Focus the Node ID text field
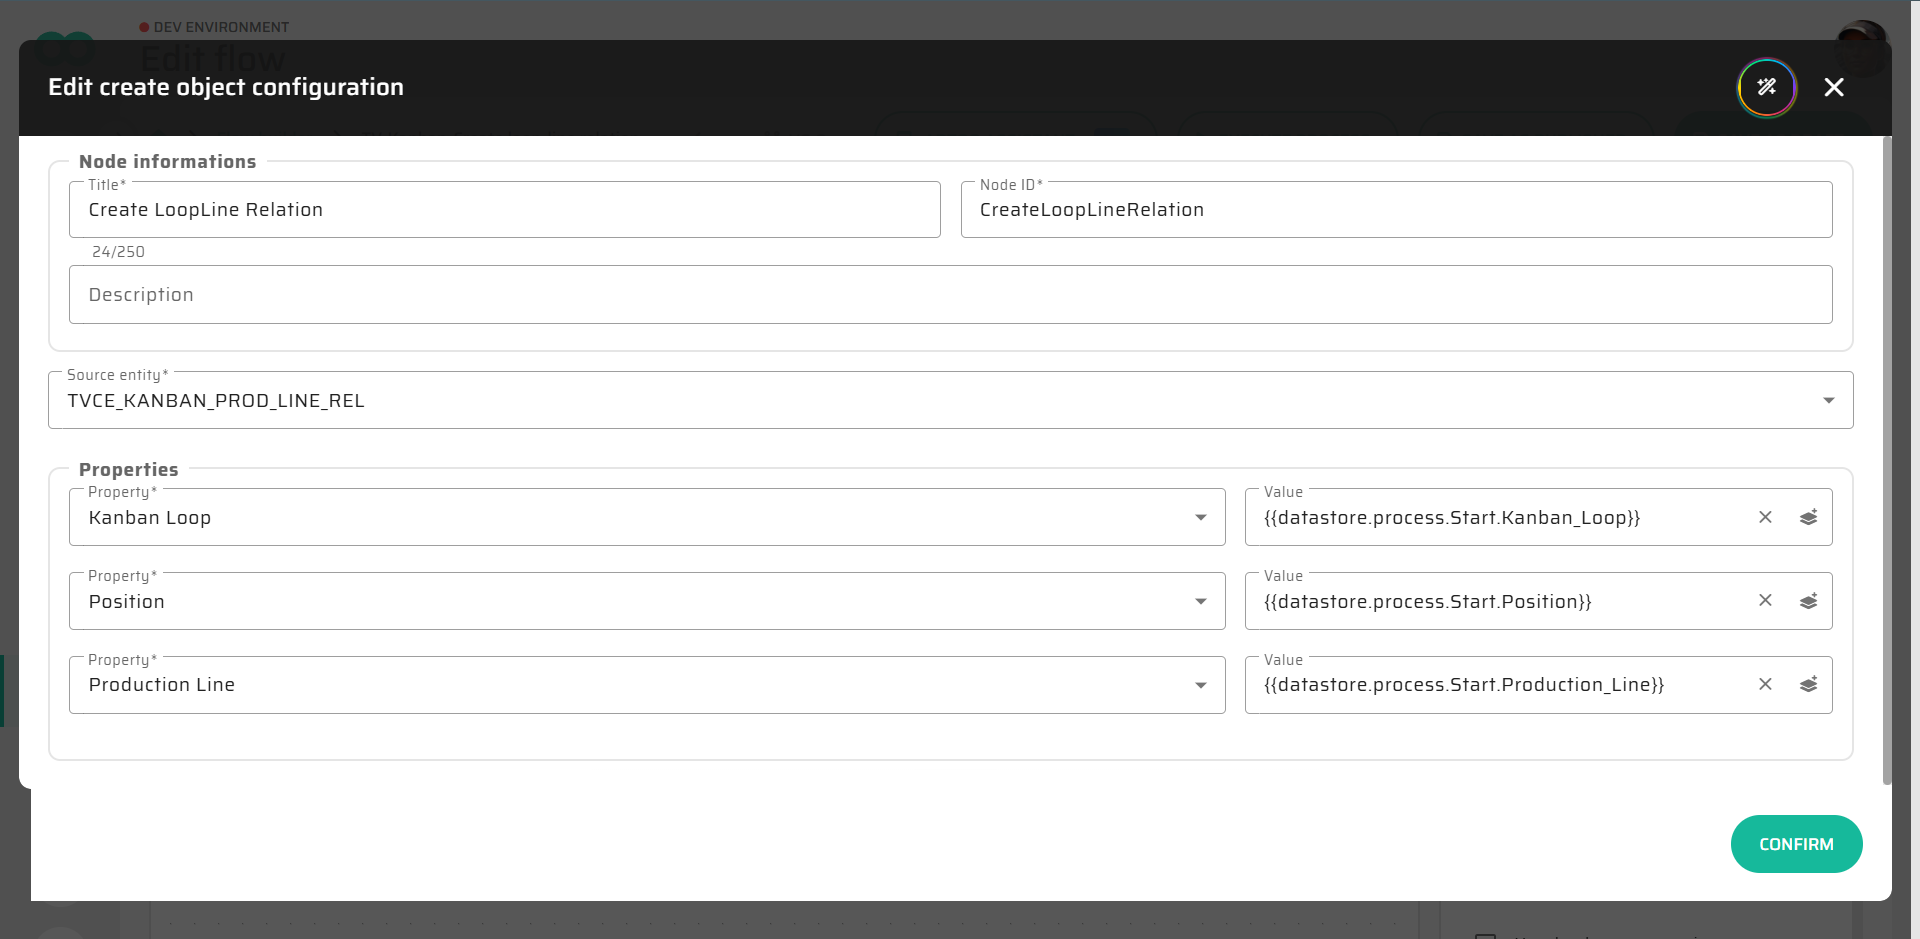Screen dimensions: 1920x939 (1395, 210)
